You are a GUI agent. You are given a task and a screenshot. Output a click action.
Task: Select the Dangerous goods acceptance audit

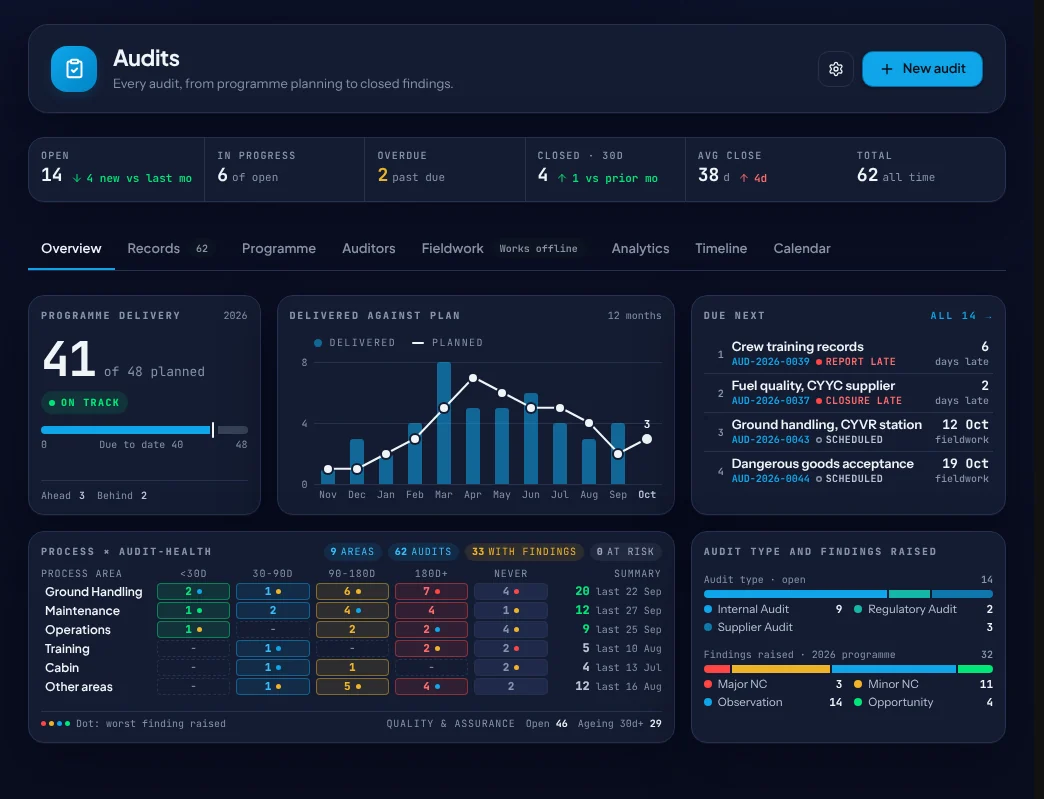[848, 471]
